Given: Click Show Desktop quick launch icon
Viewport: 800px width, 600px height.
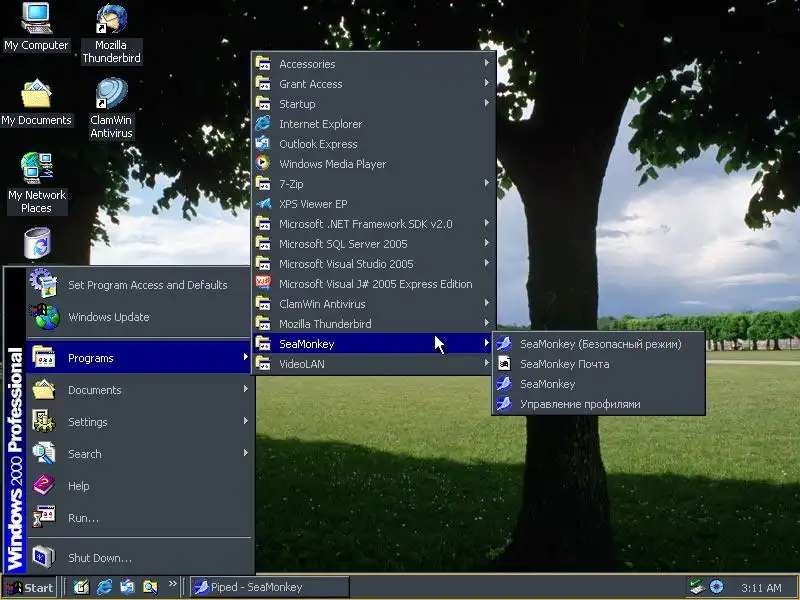Looking at the screenshot, I should tap(81, 587).
